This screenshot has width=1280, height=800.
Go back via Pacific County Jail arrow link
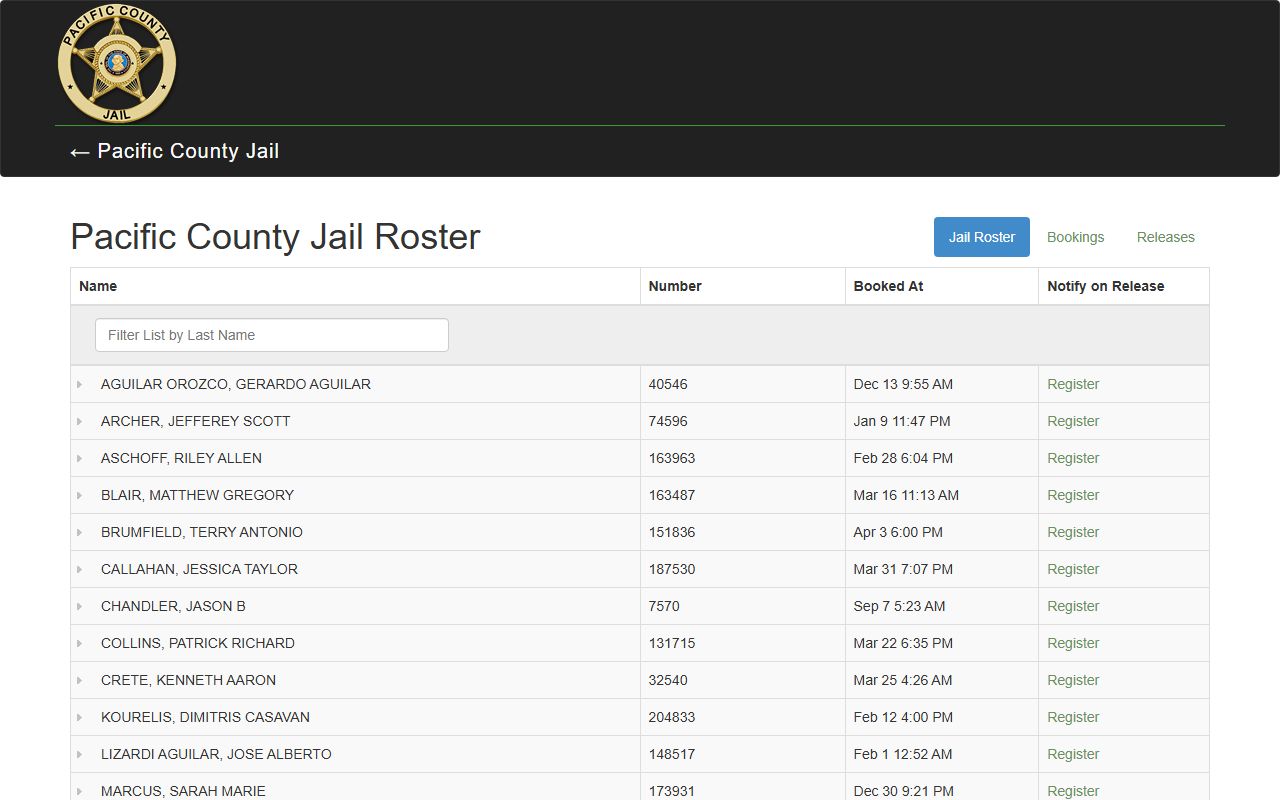[x=174, y=152]
